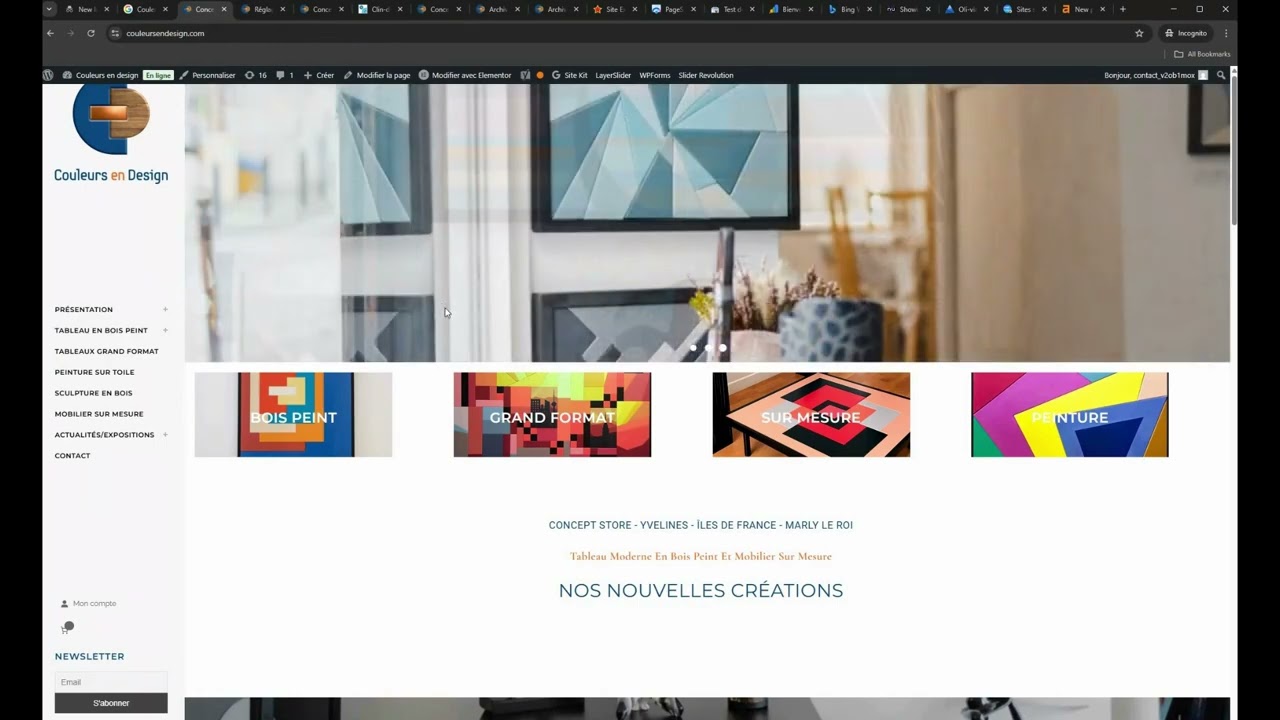Open the updates counter showing 16
Screen dimensions: 1280x720
coord(256,75)
